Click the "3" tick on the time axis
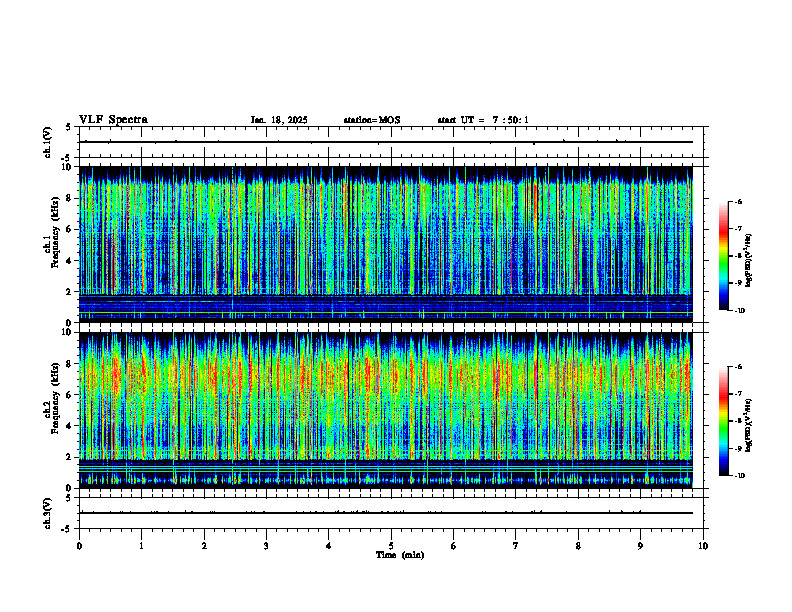The image size is (792, 612). [x=266, y=546]
